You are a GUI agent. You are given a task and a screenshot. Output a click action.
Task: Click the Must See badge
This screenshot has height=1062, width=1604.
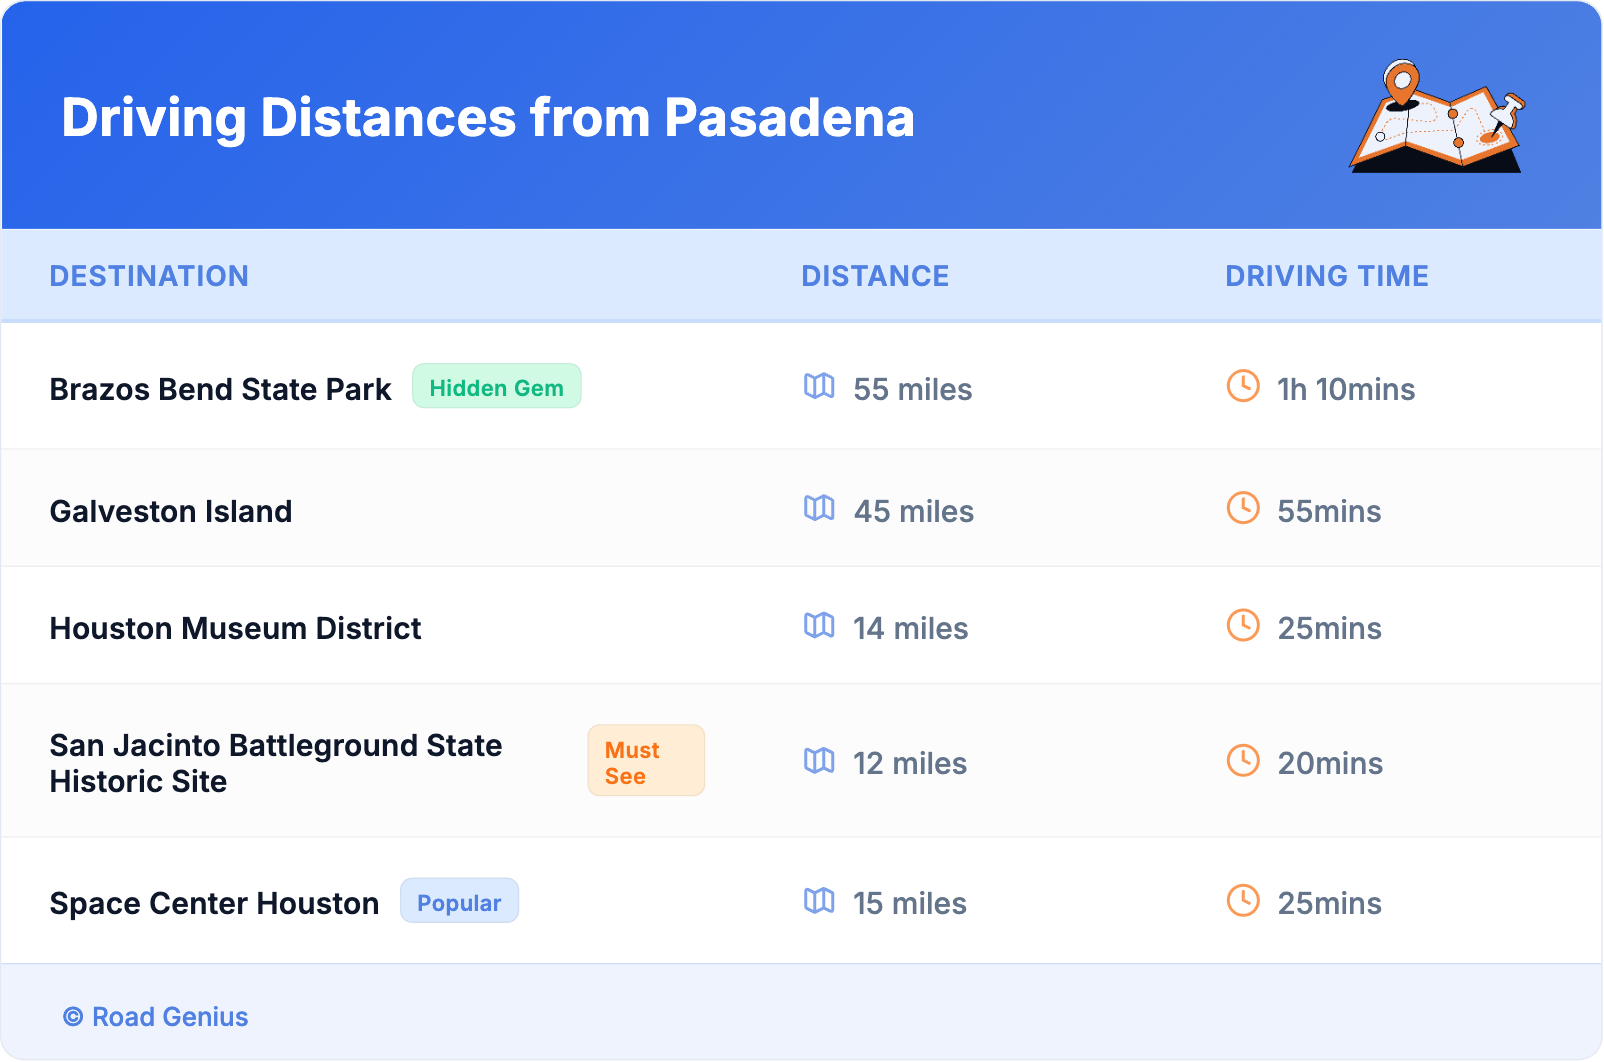click(x=645, y=761)
